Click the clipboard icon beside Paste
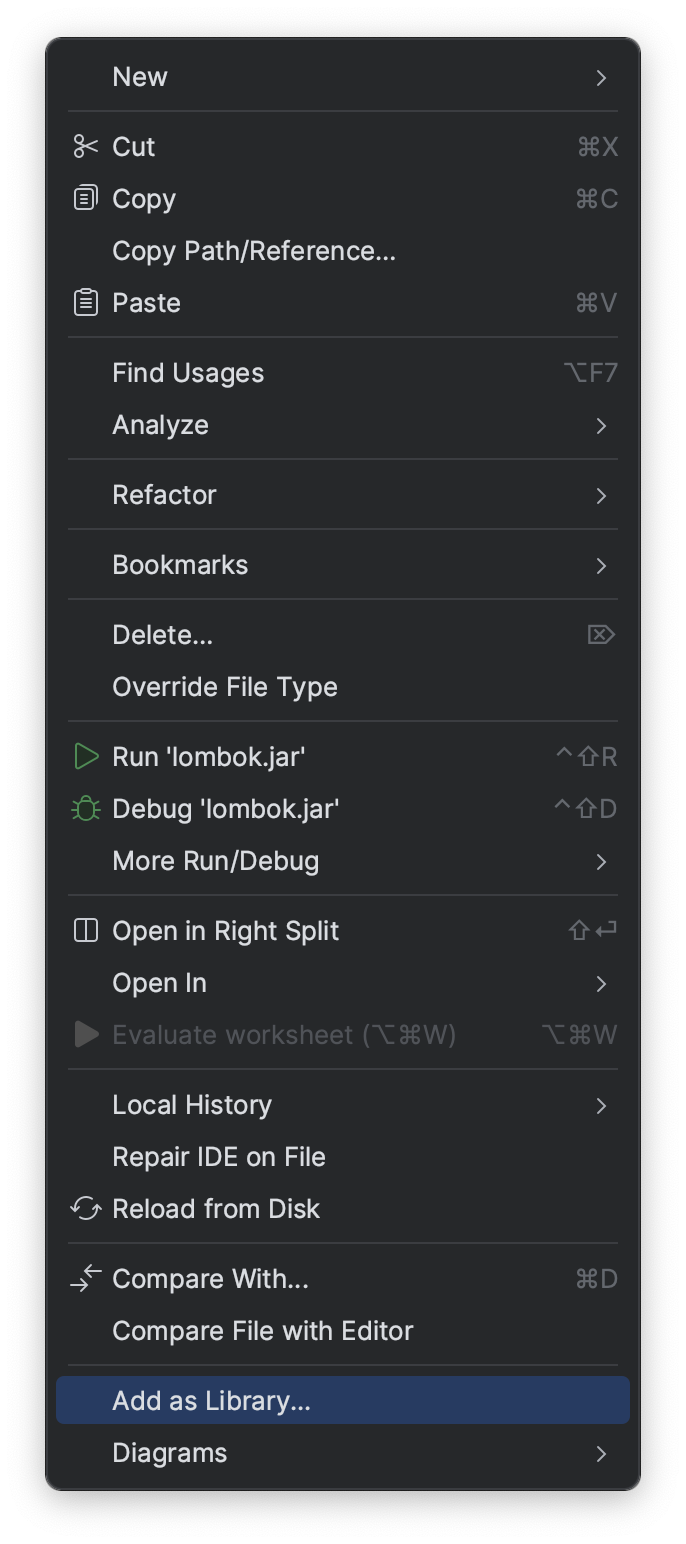This screenshot has height=1544, width=686. click(x=85, y=302)
